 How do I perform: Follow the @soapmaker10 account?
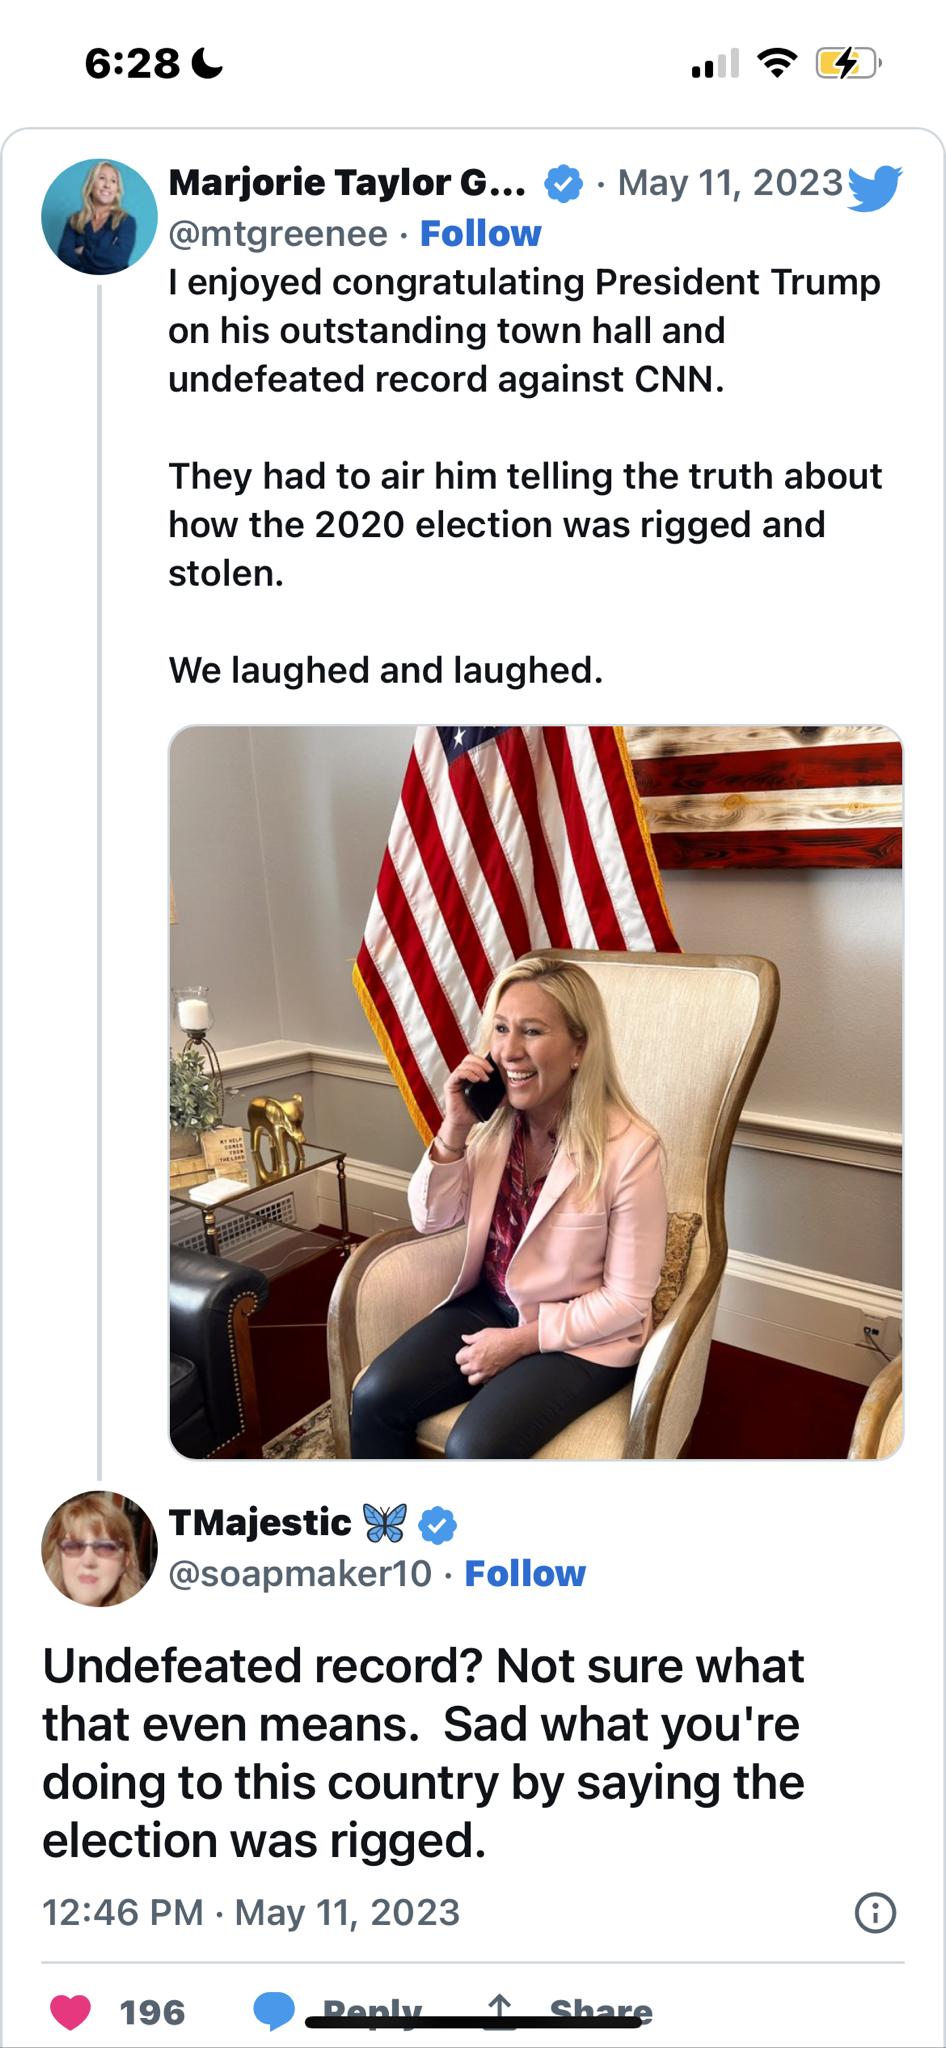[x=525, y=1574]
